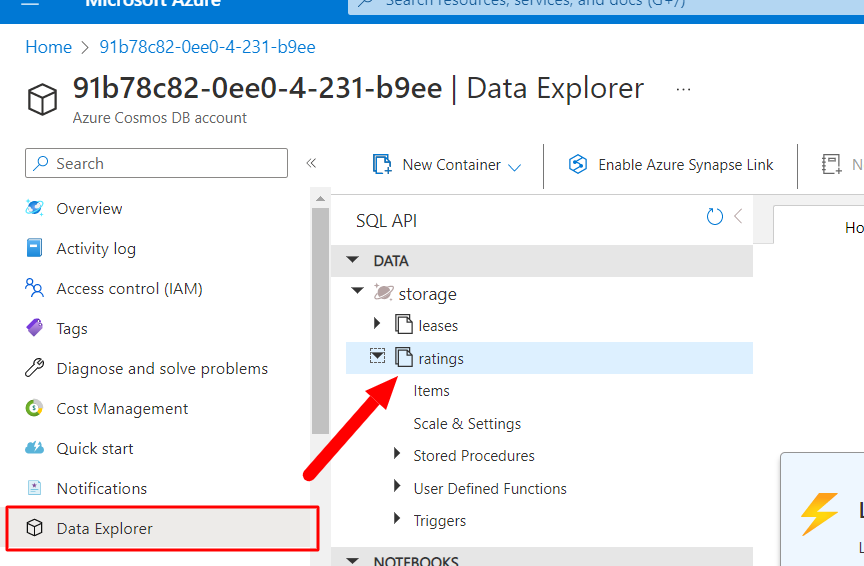Expand Stored Procedures
Image resolution: width=864 pixels, height=566 pixels.
pos(397,454)
